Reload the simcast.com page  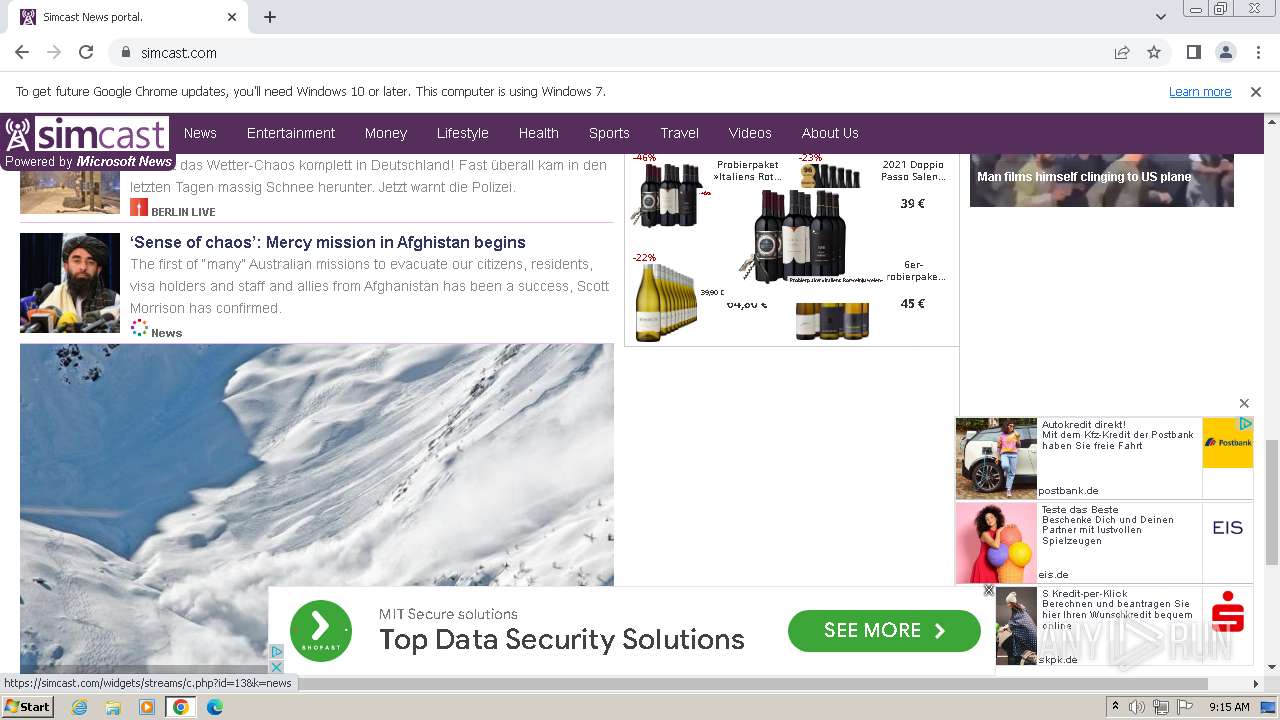(86, 53)
